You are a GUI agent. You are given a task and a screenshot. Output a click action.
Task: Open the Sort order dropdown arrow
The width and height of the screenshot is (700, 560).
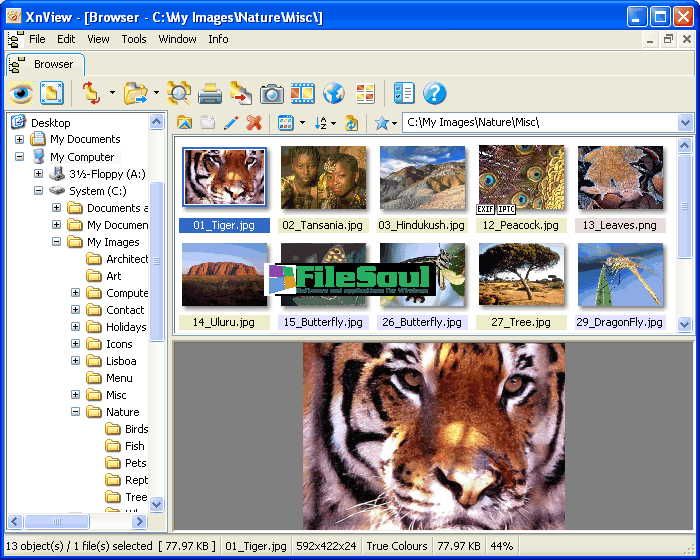pyautogui.click(x=333, y=123)
